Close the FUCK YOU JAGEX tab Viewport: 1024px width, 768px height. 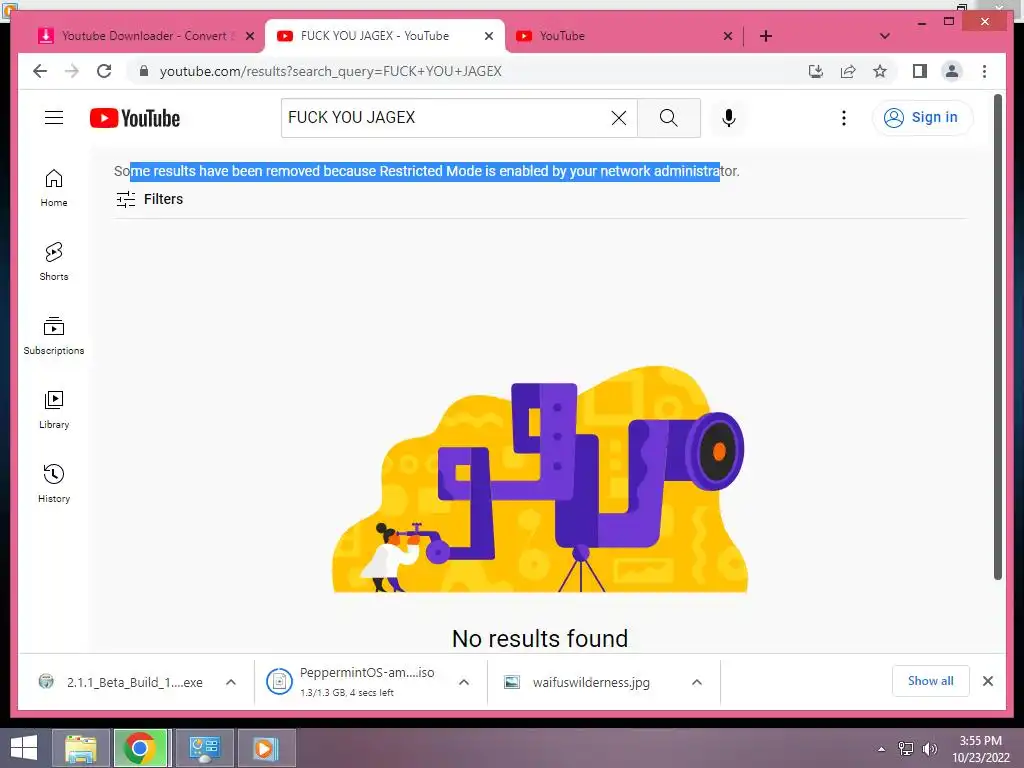point(488,36)
